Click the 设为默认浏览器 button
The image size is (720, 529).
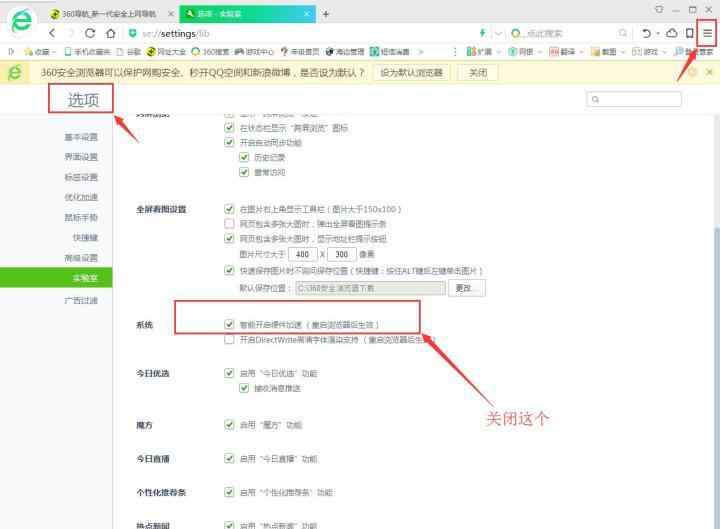pyautogui.click(x=411, y=73)
